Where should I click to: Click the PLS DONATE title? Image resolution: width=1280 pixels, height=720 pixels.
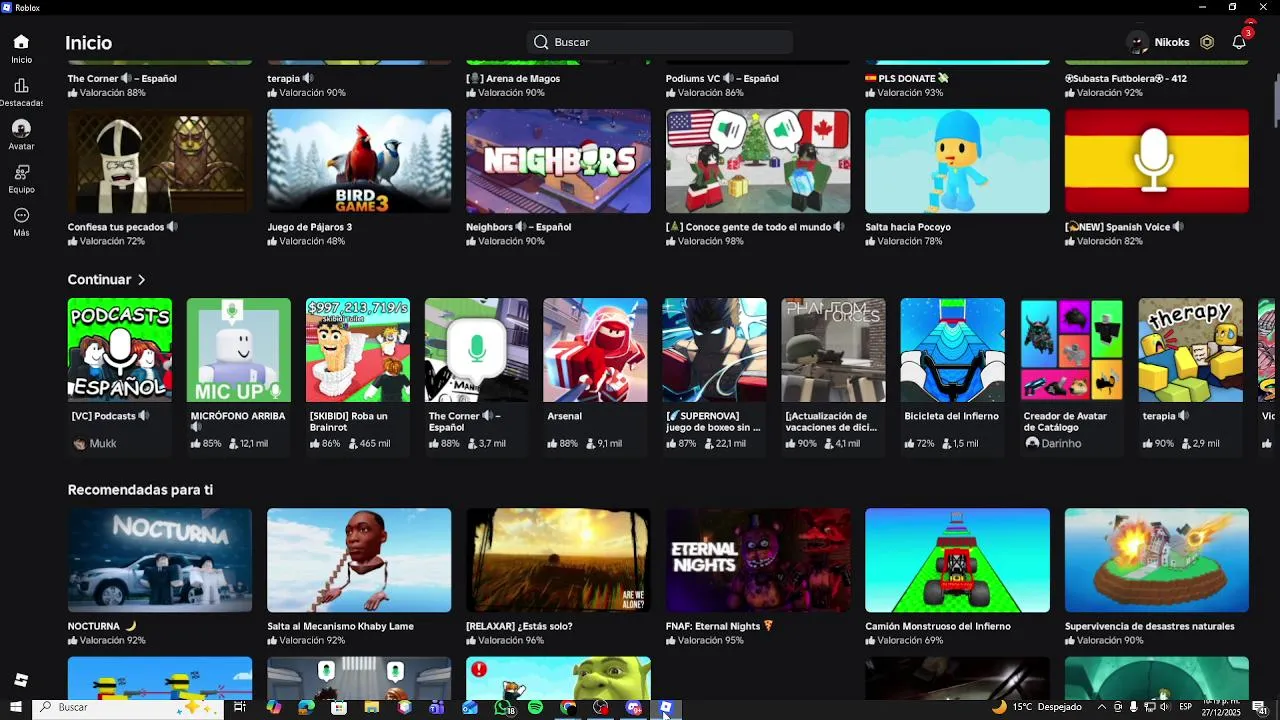[x=907, y=78]
